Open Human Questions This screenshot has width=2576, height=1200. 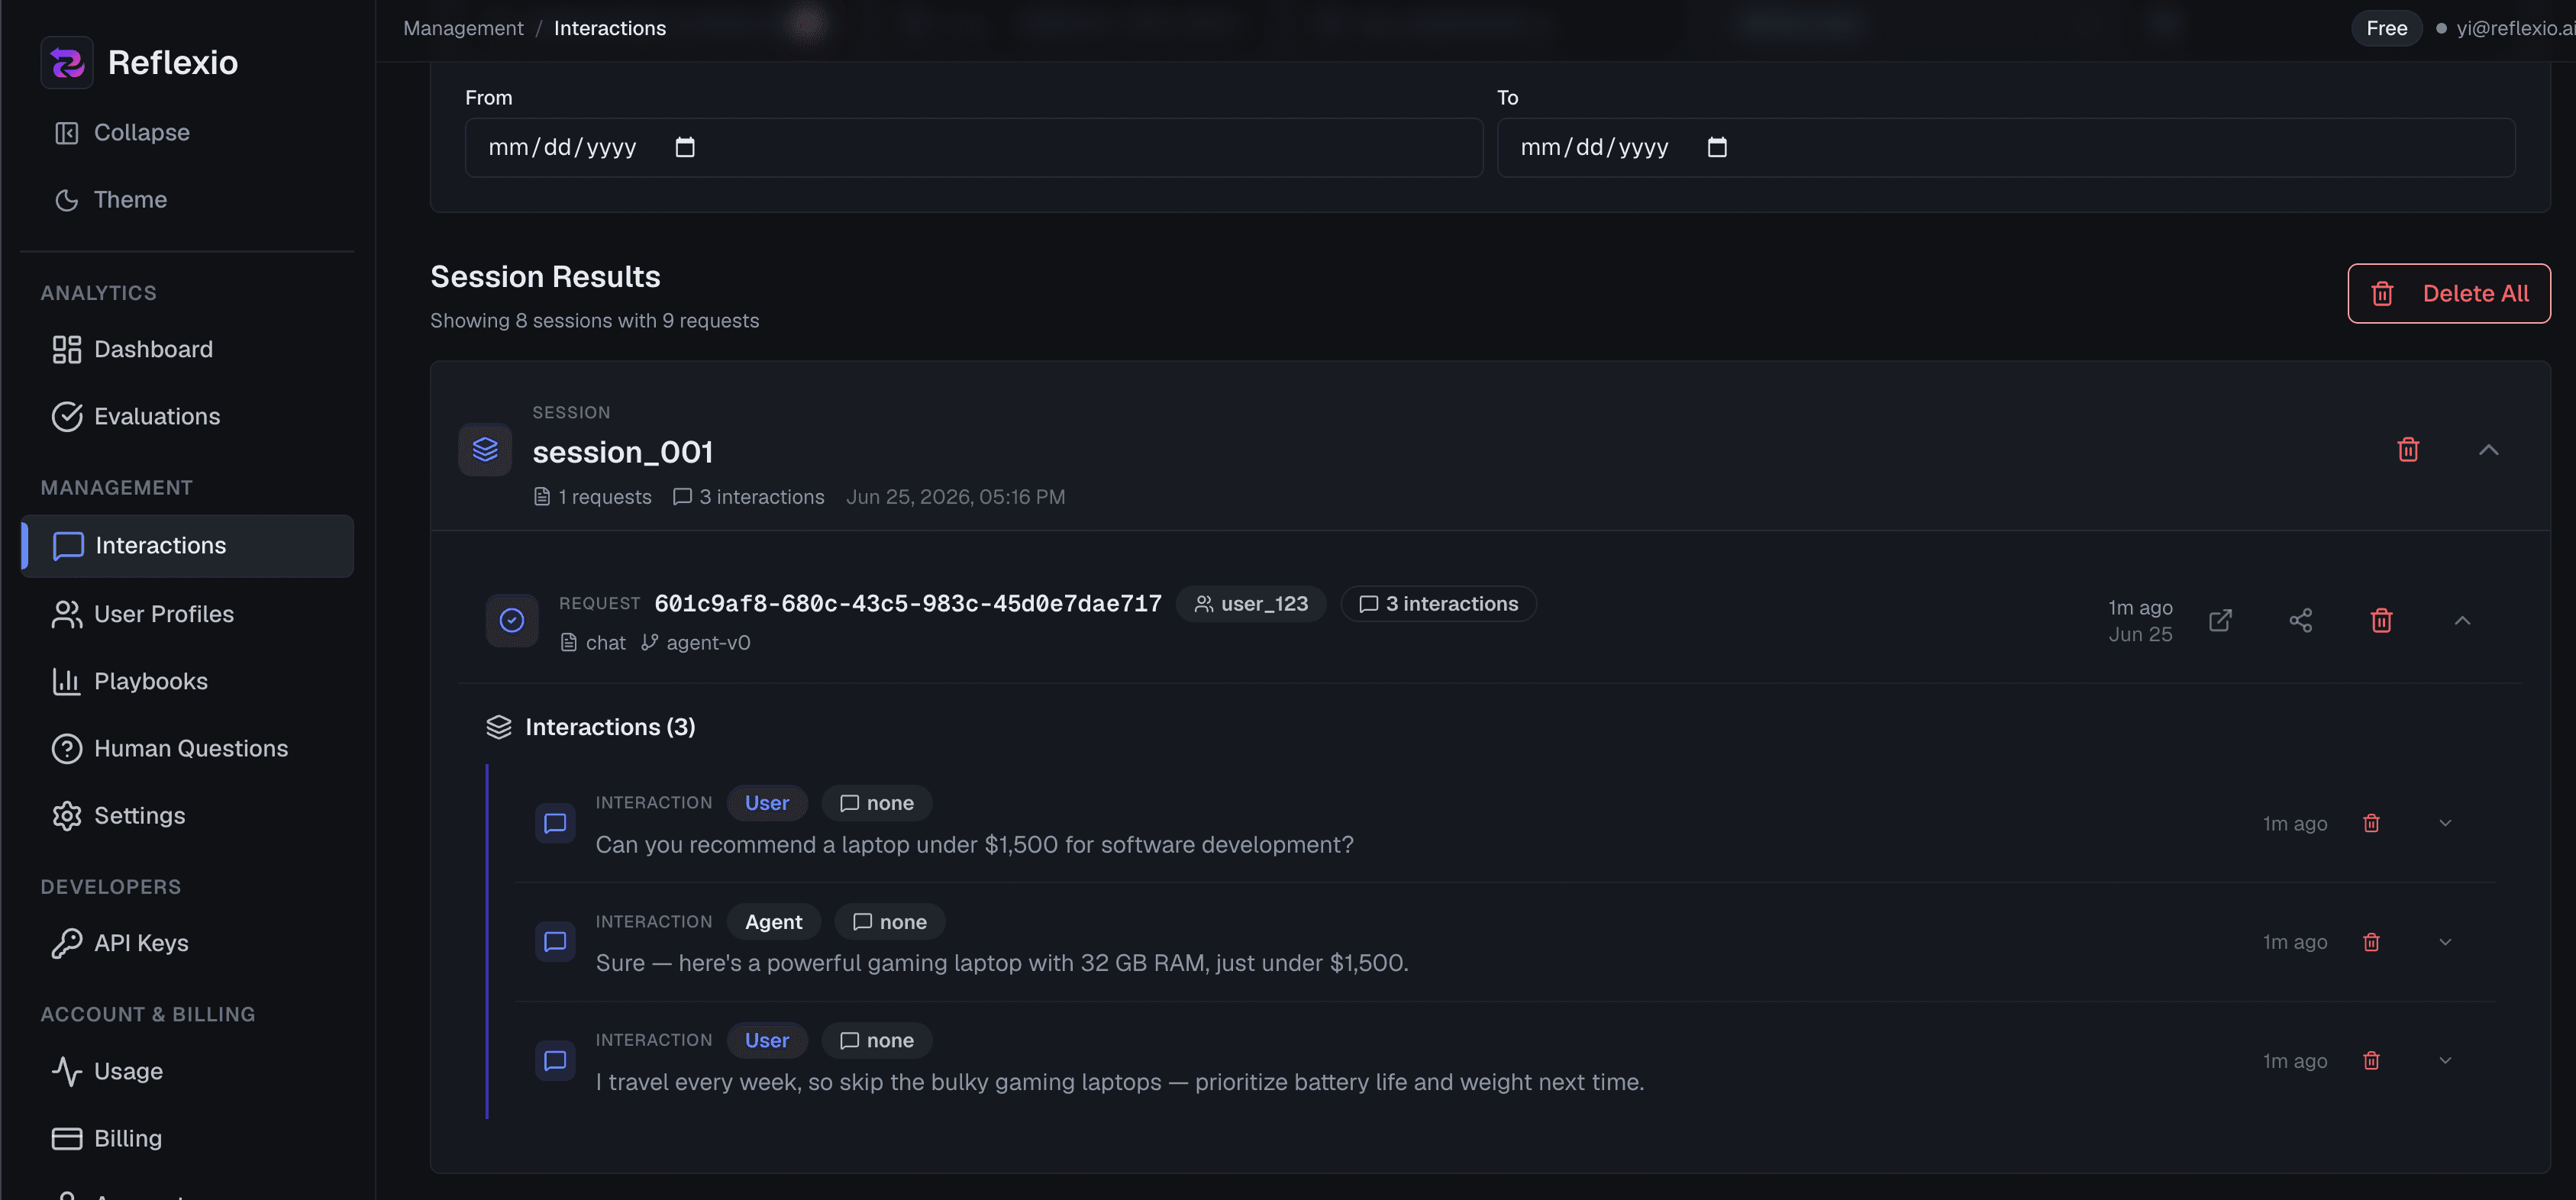coord(187,748)
